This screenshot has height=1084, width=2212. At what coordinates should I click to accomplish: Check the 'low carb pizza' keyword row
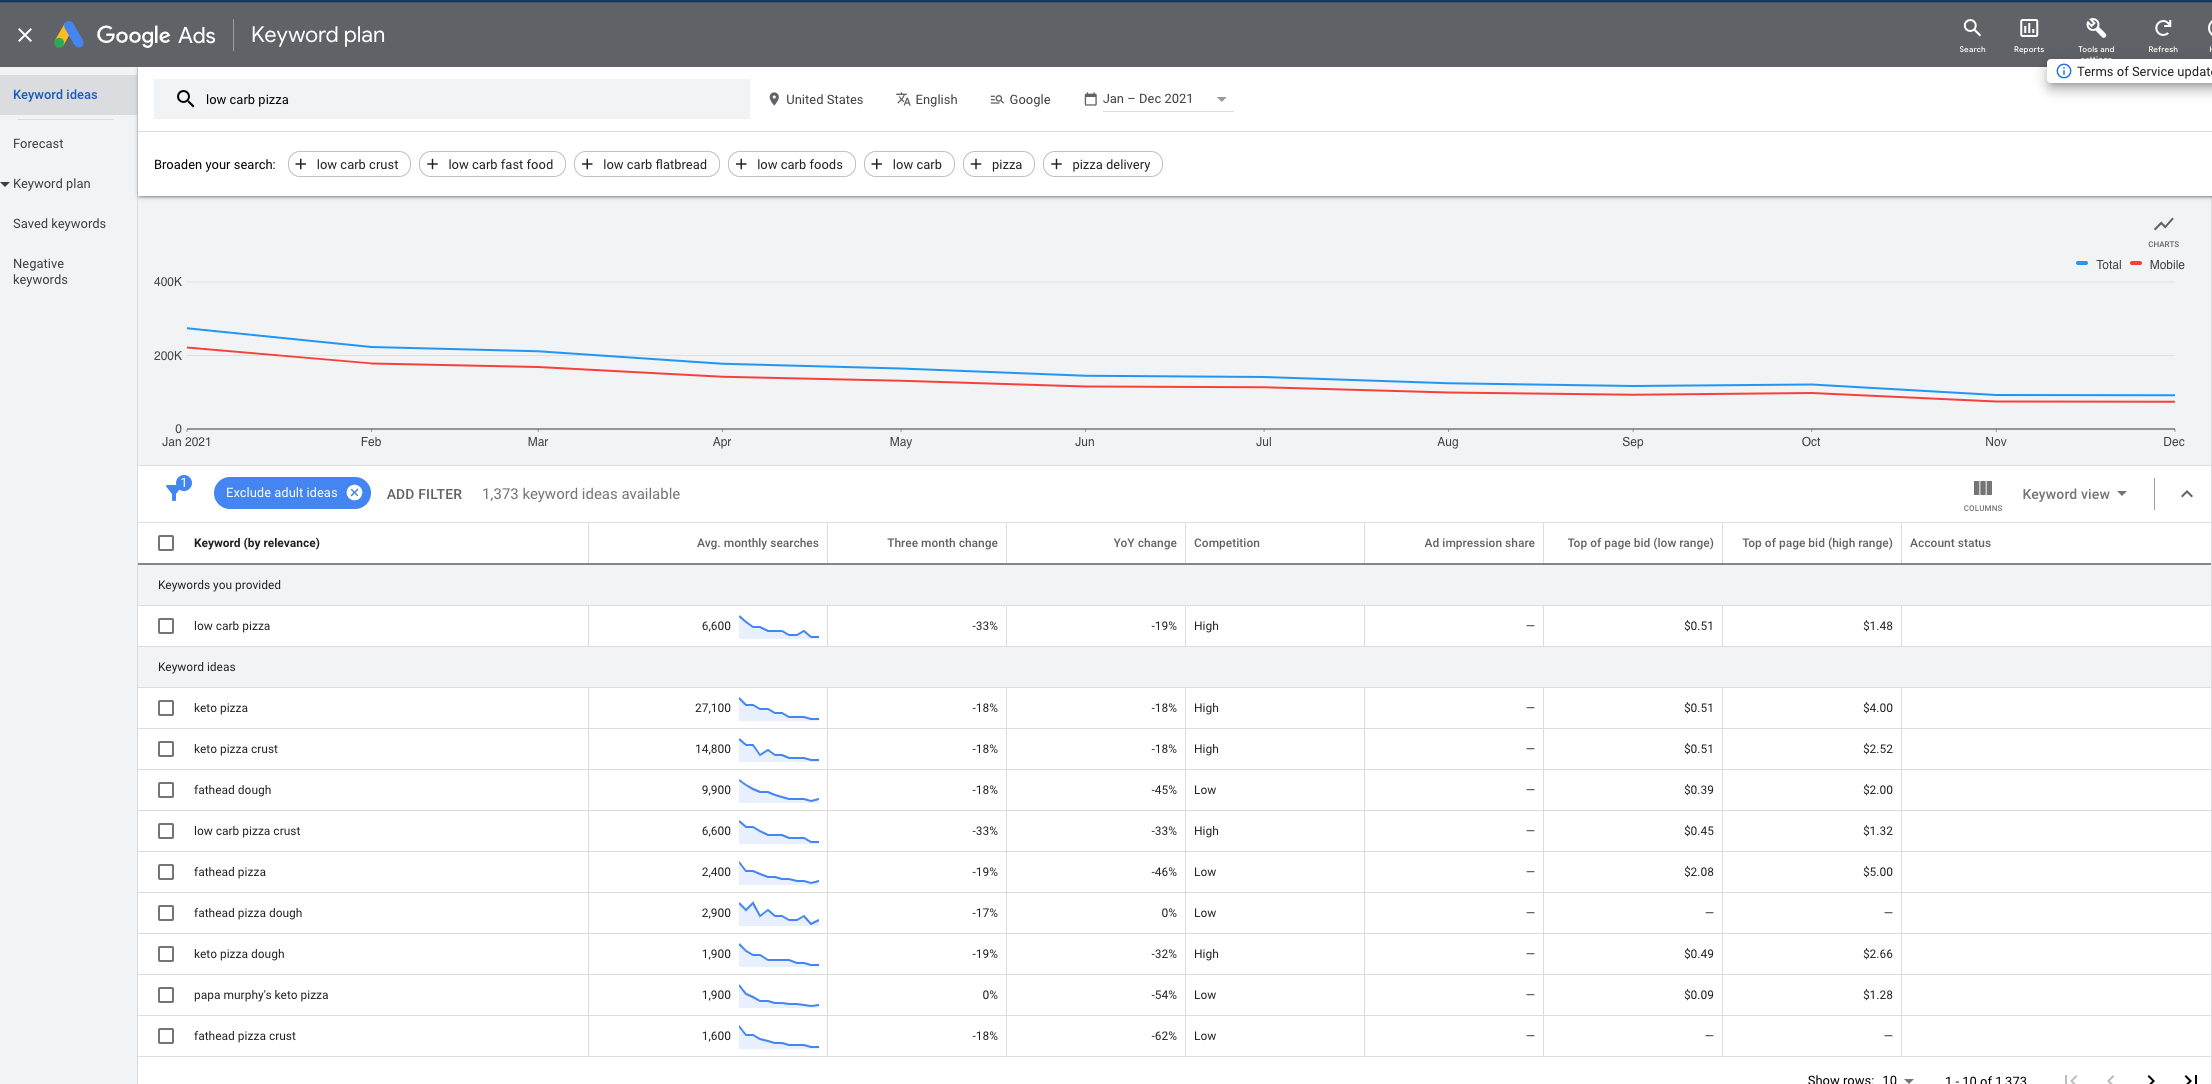[166, 626]
